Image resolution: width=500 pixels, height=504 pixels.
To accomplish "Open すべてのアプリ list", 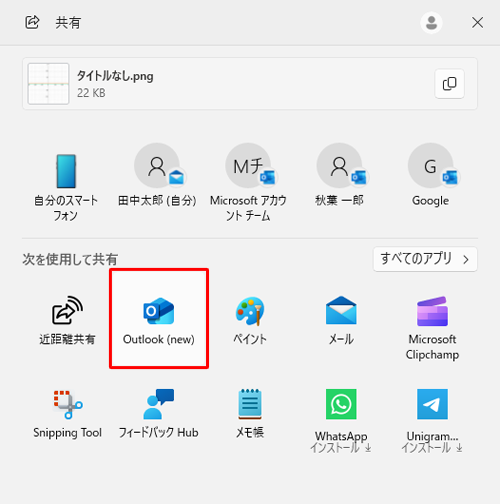I will click(x=425, y=259).
